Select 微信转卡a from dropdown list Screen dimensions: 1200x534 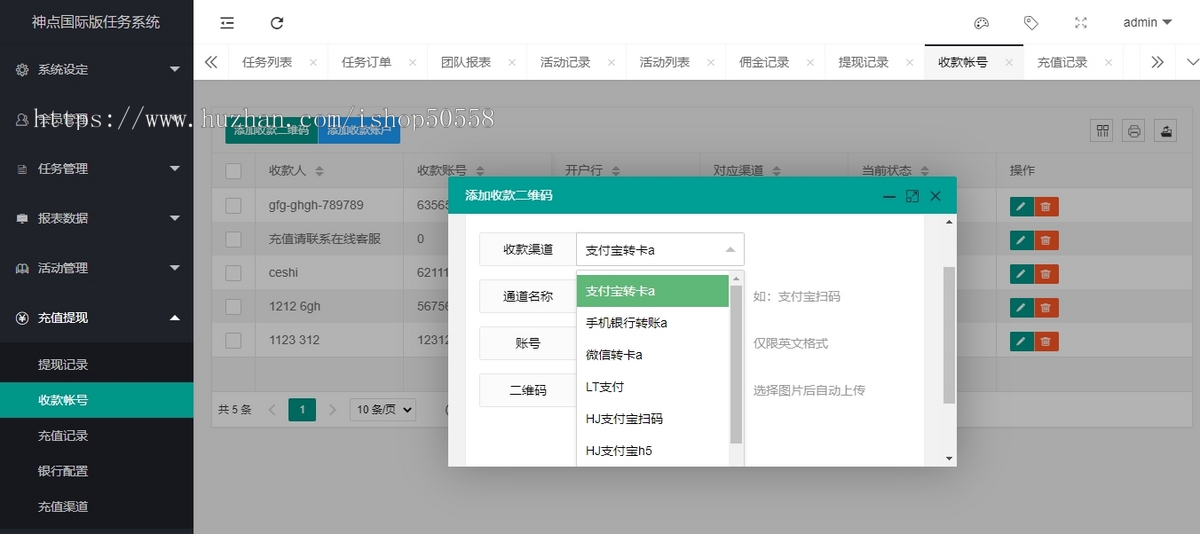pyautogui.click(x=653, y=355)
